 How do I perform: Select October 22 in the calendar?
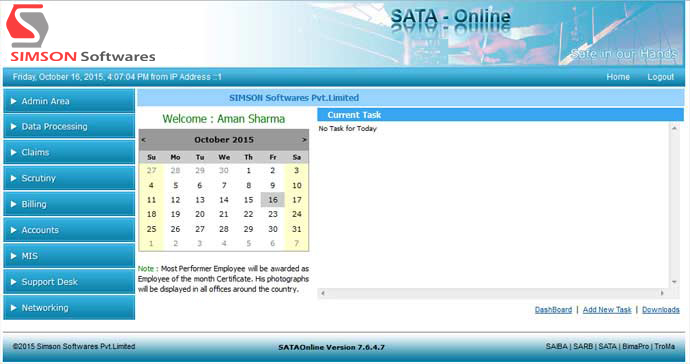(249, 214)
